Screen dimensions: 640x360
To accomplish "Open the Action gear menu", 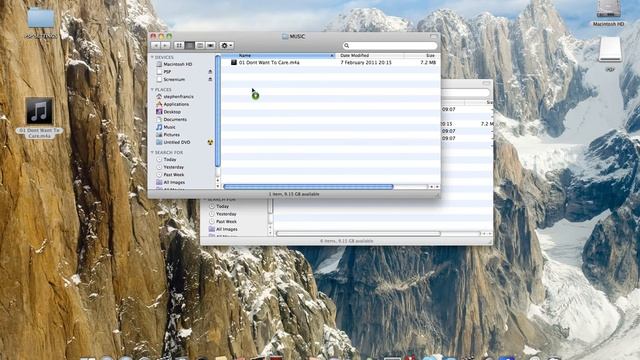I will point(226,45).
